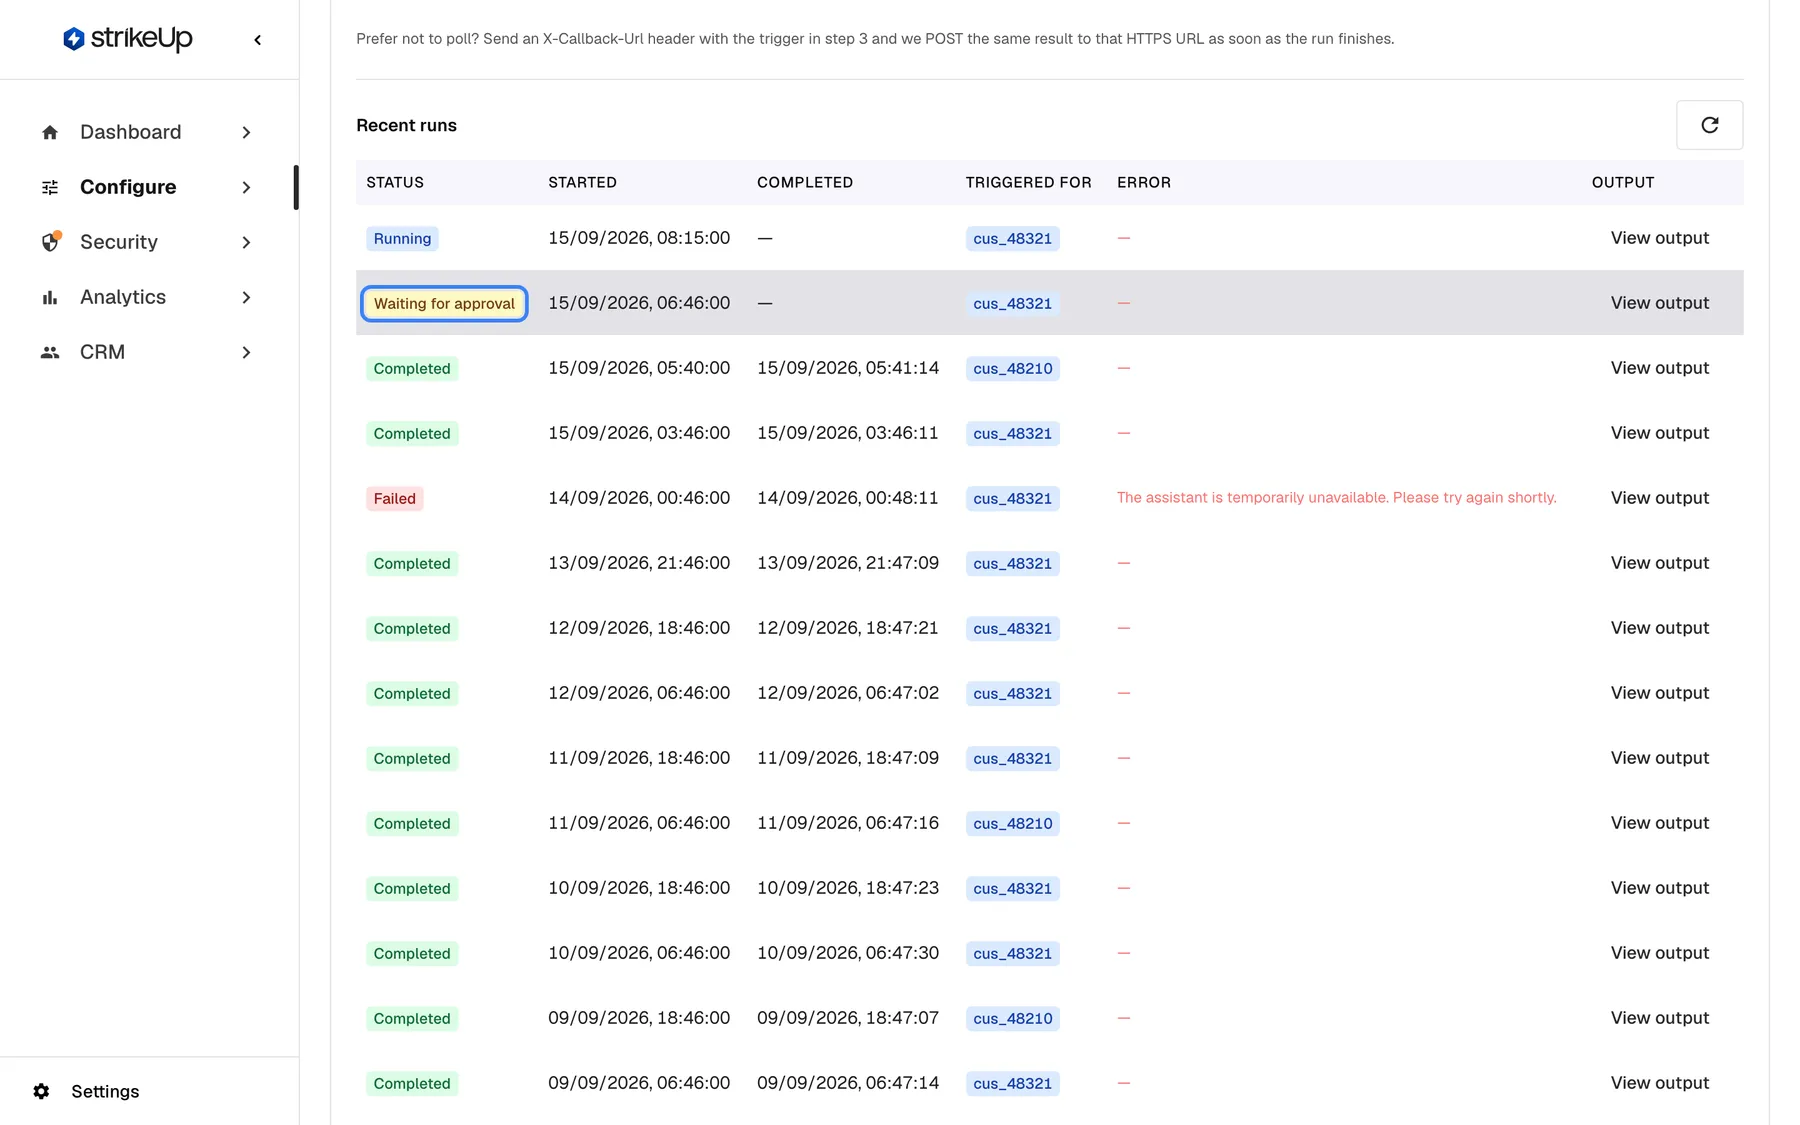
Task: Expand the Configure menu chevron
Action: [x=246, y=187]
